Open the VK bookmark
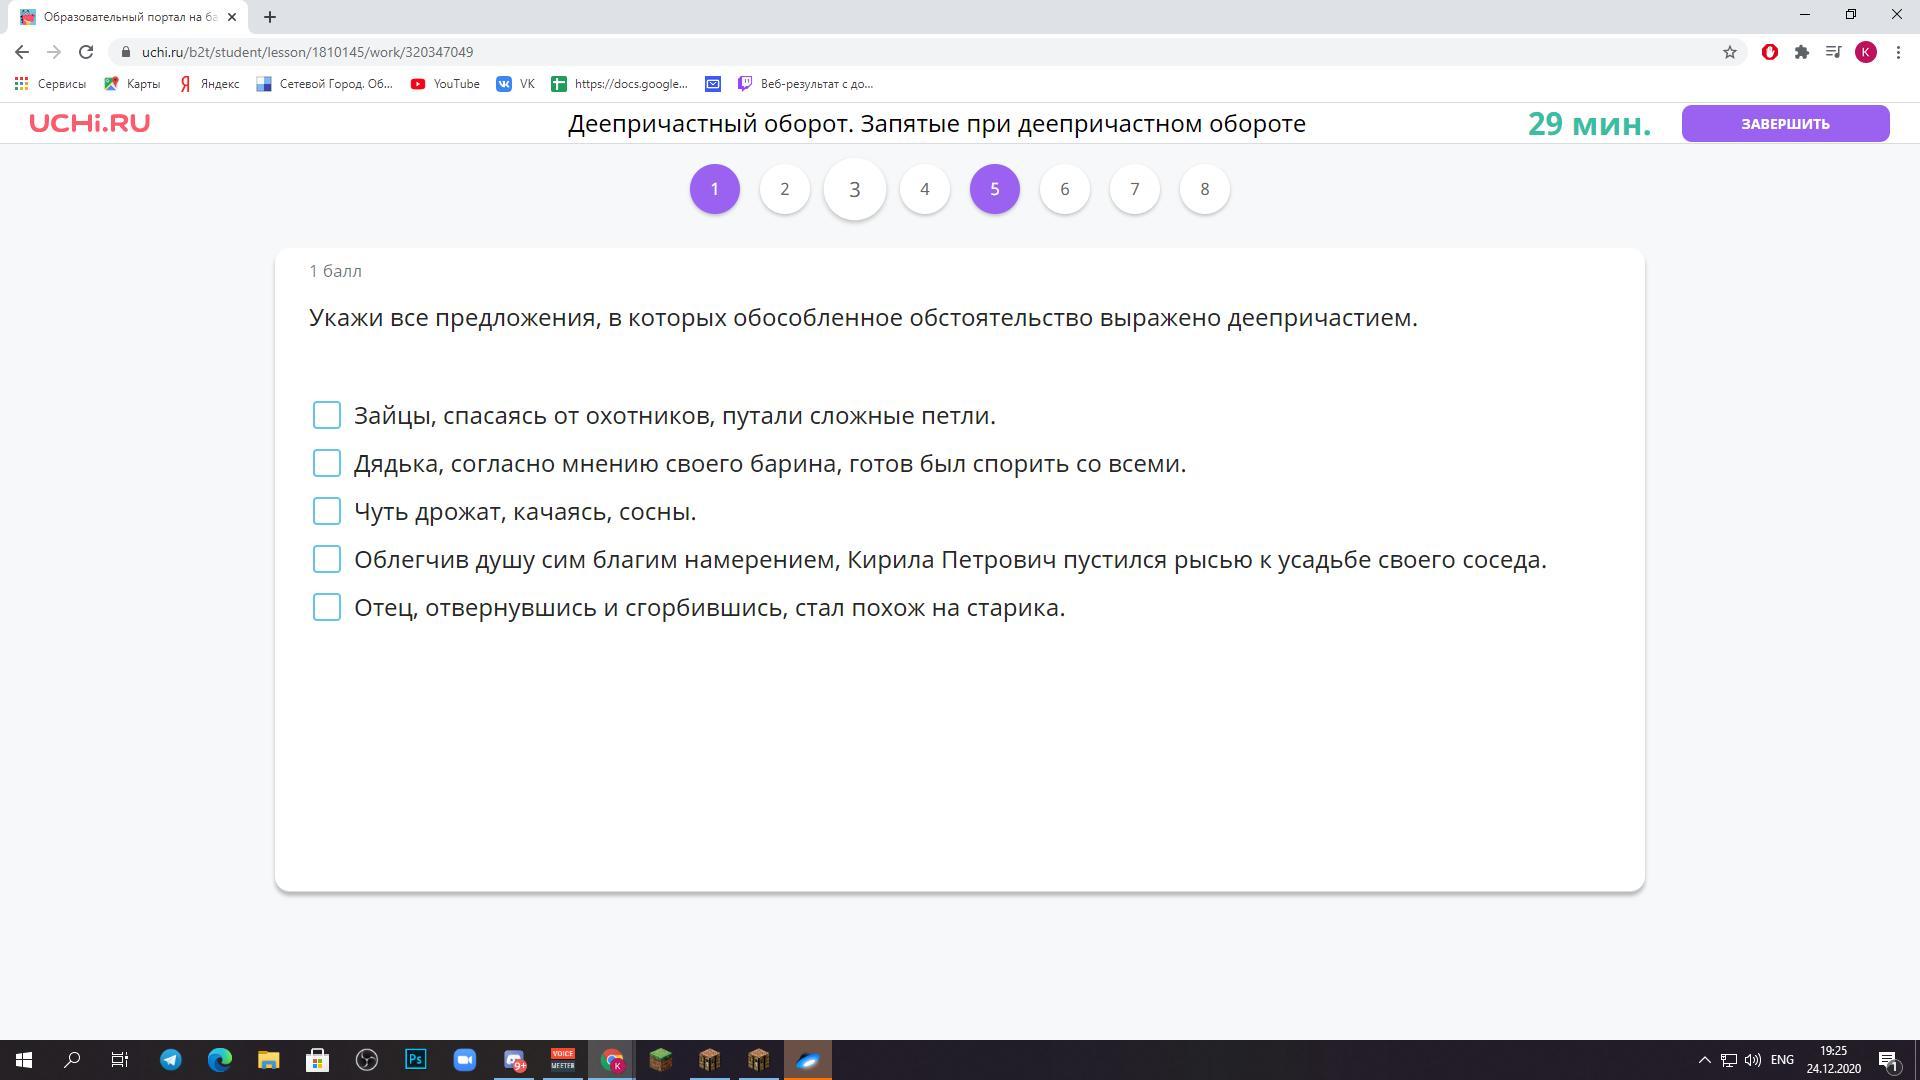 point(516,84)
